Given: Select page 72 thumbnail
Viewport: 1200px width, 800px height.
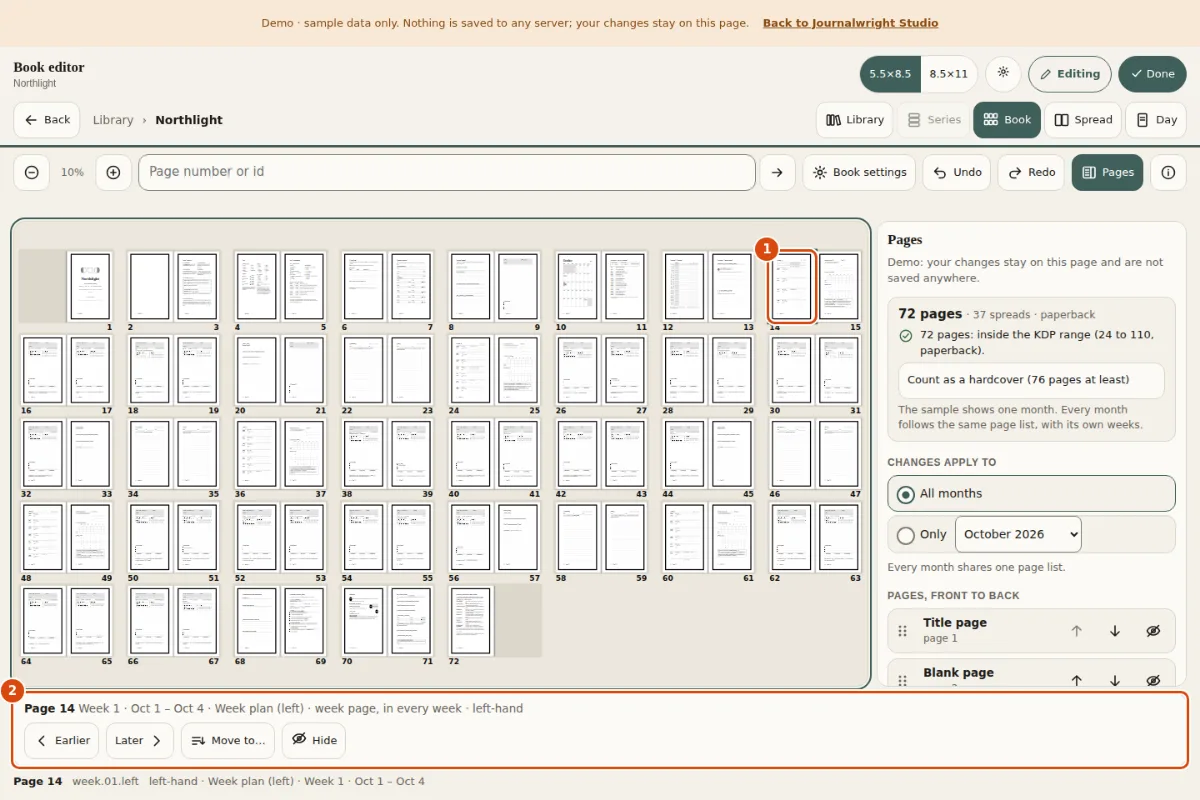Looking at the screenshot, I should coord(471,621).
